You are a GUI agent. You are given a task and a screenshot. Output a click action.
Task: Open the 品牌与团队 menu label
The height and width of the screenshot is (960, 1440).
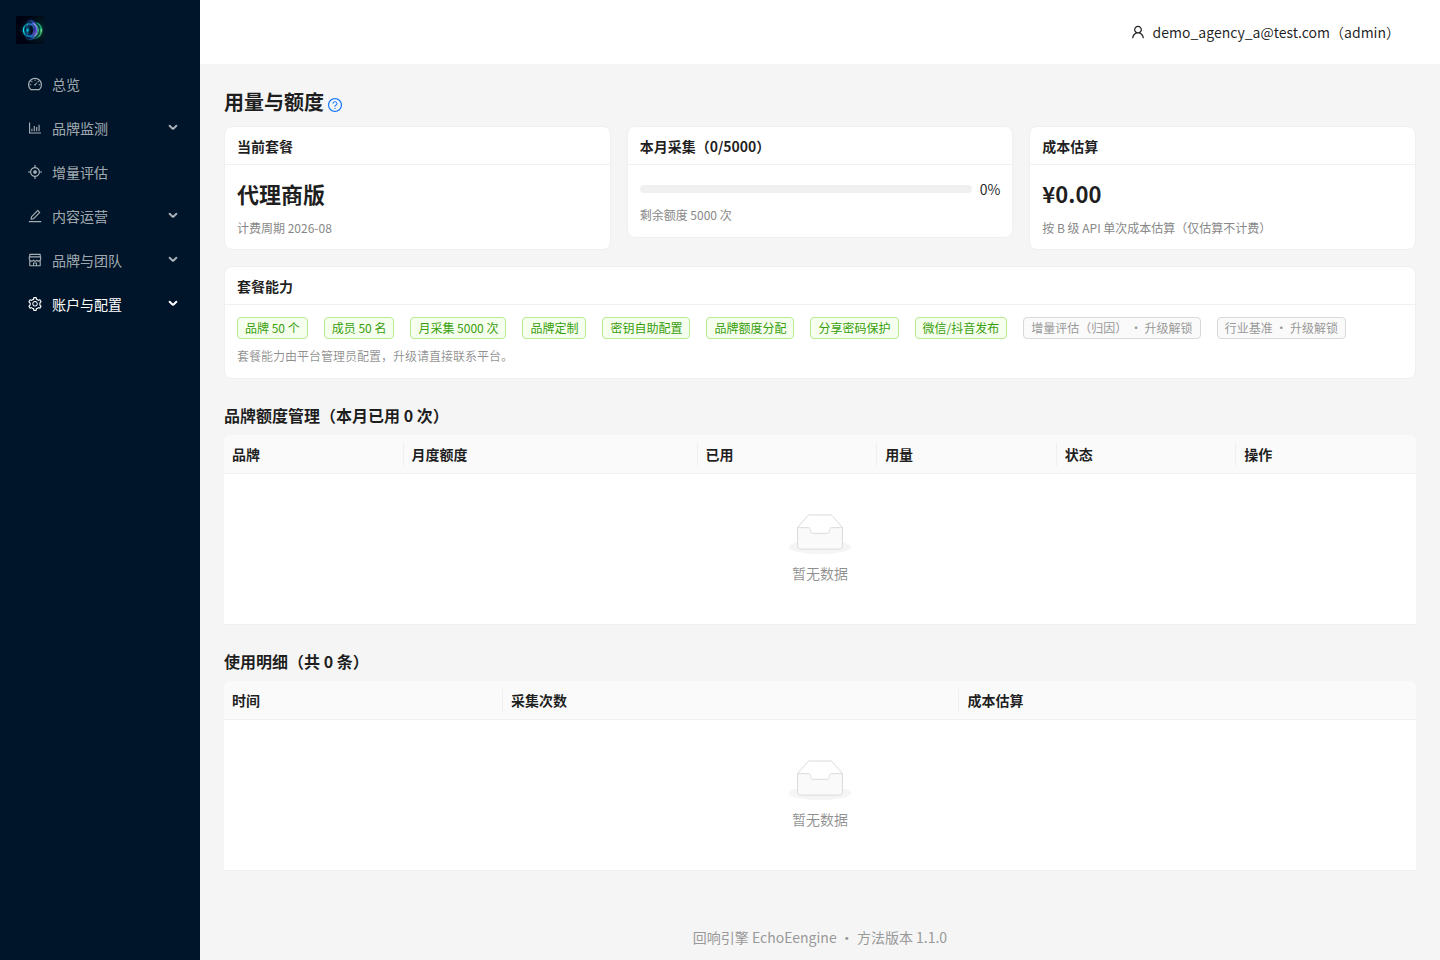87,261
